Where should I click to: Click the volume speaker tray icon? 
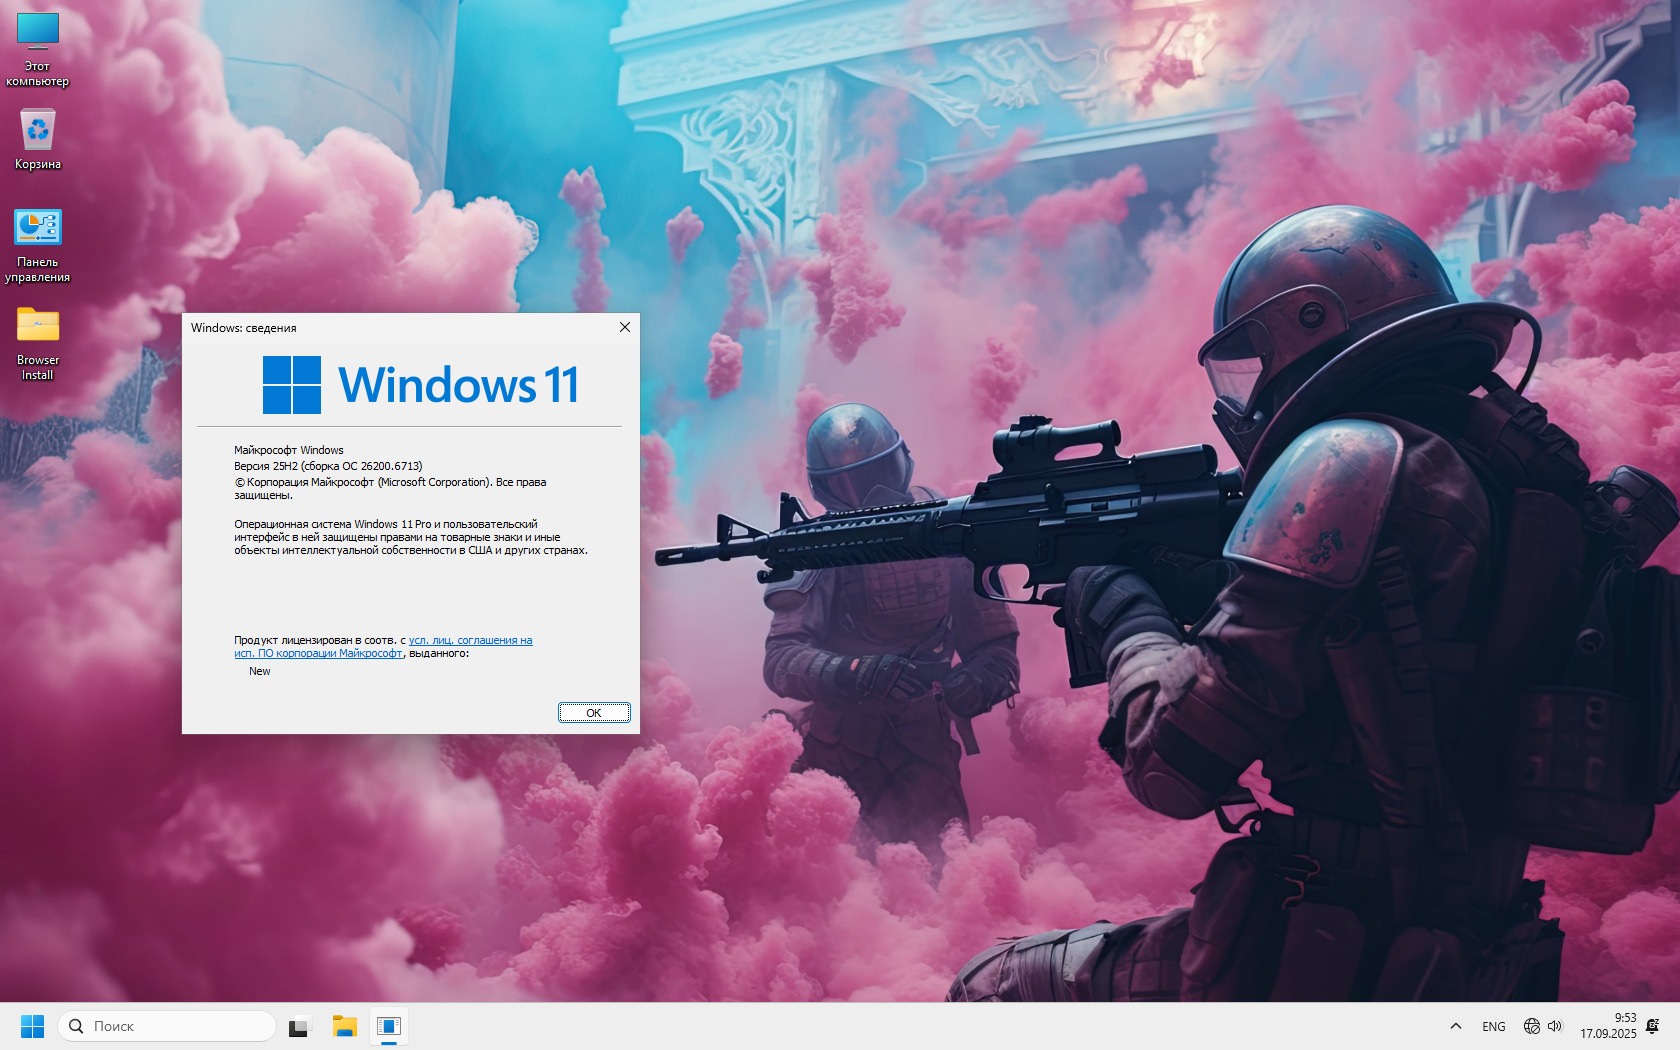1555,1026
